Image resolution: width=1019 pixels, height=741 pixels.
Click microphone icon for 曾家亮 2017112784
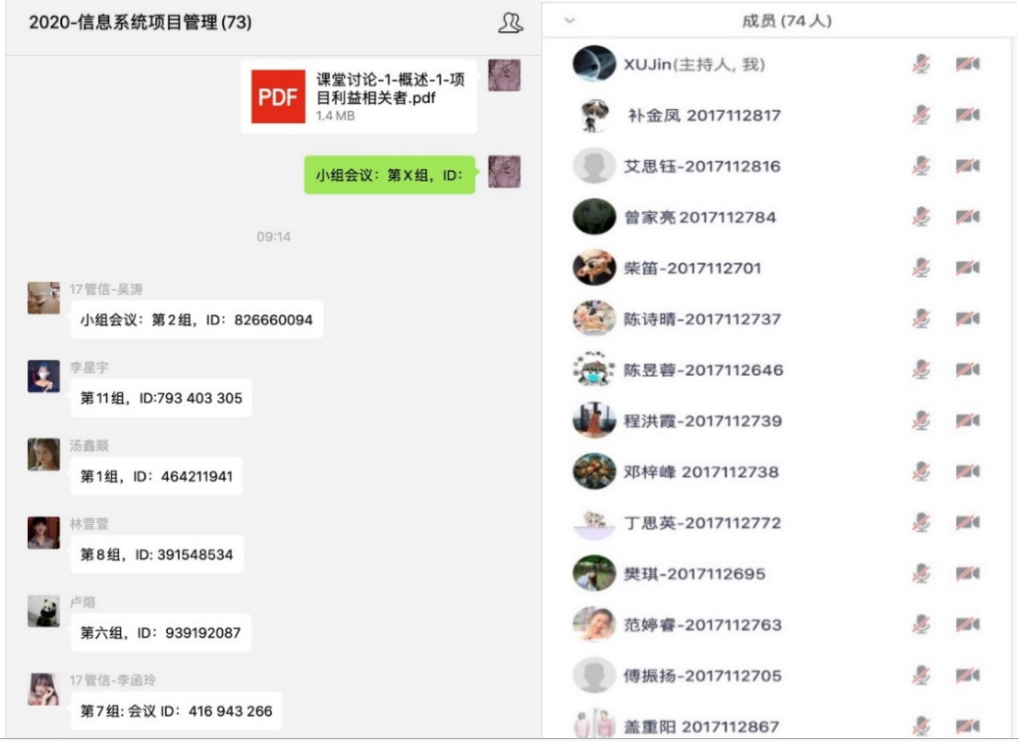(921, 216)
